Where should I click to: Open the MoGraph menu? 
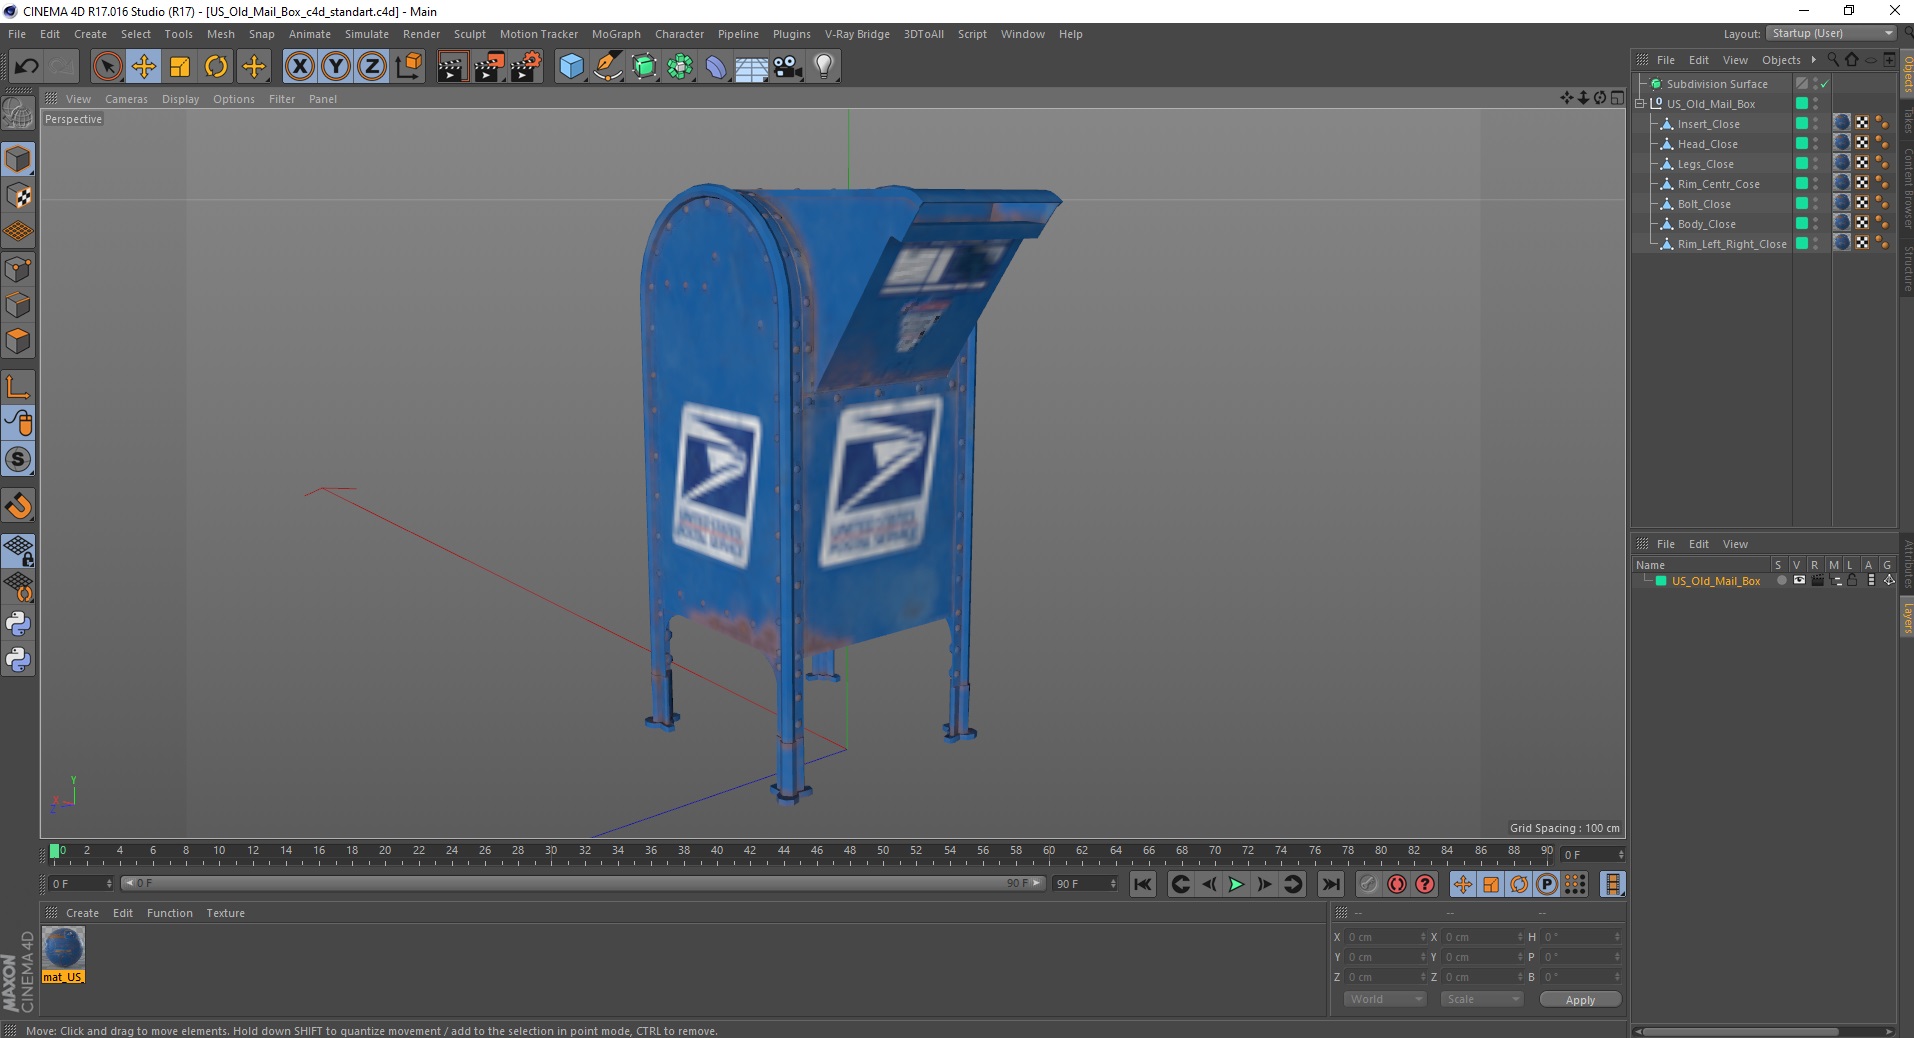616,34
